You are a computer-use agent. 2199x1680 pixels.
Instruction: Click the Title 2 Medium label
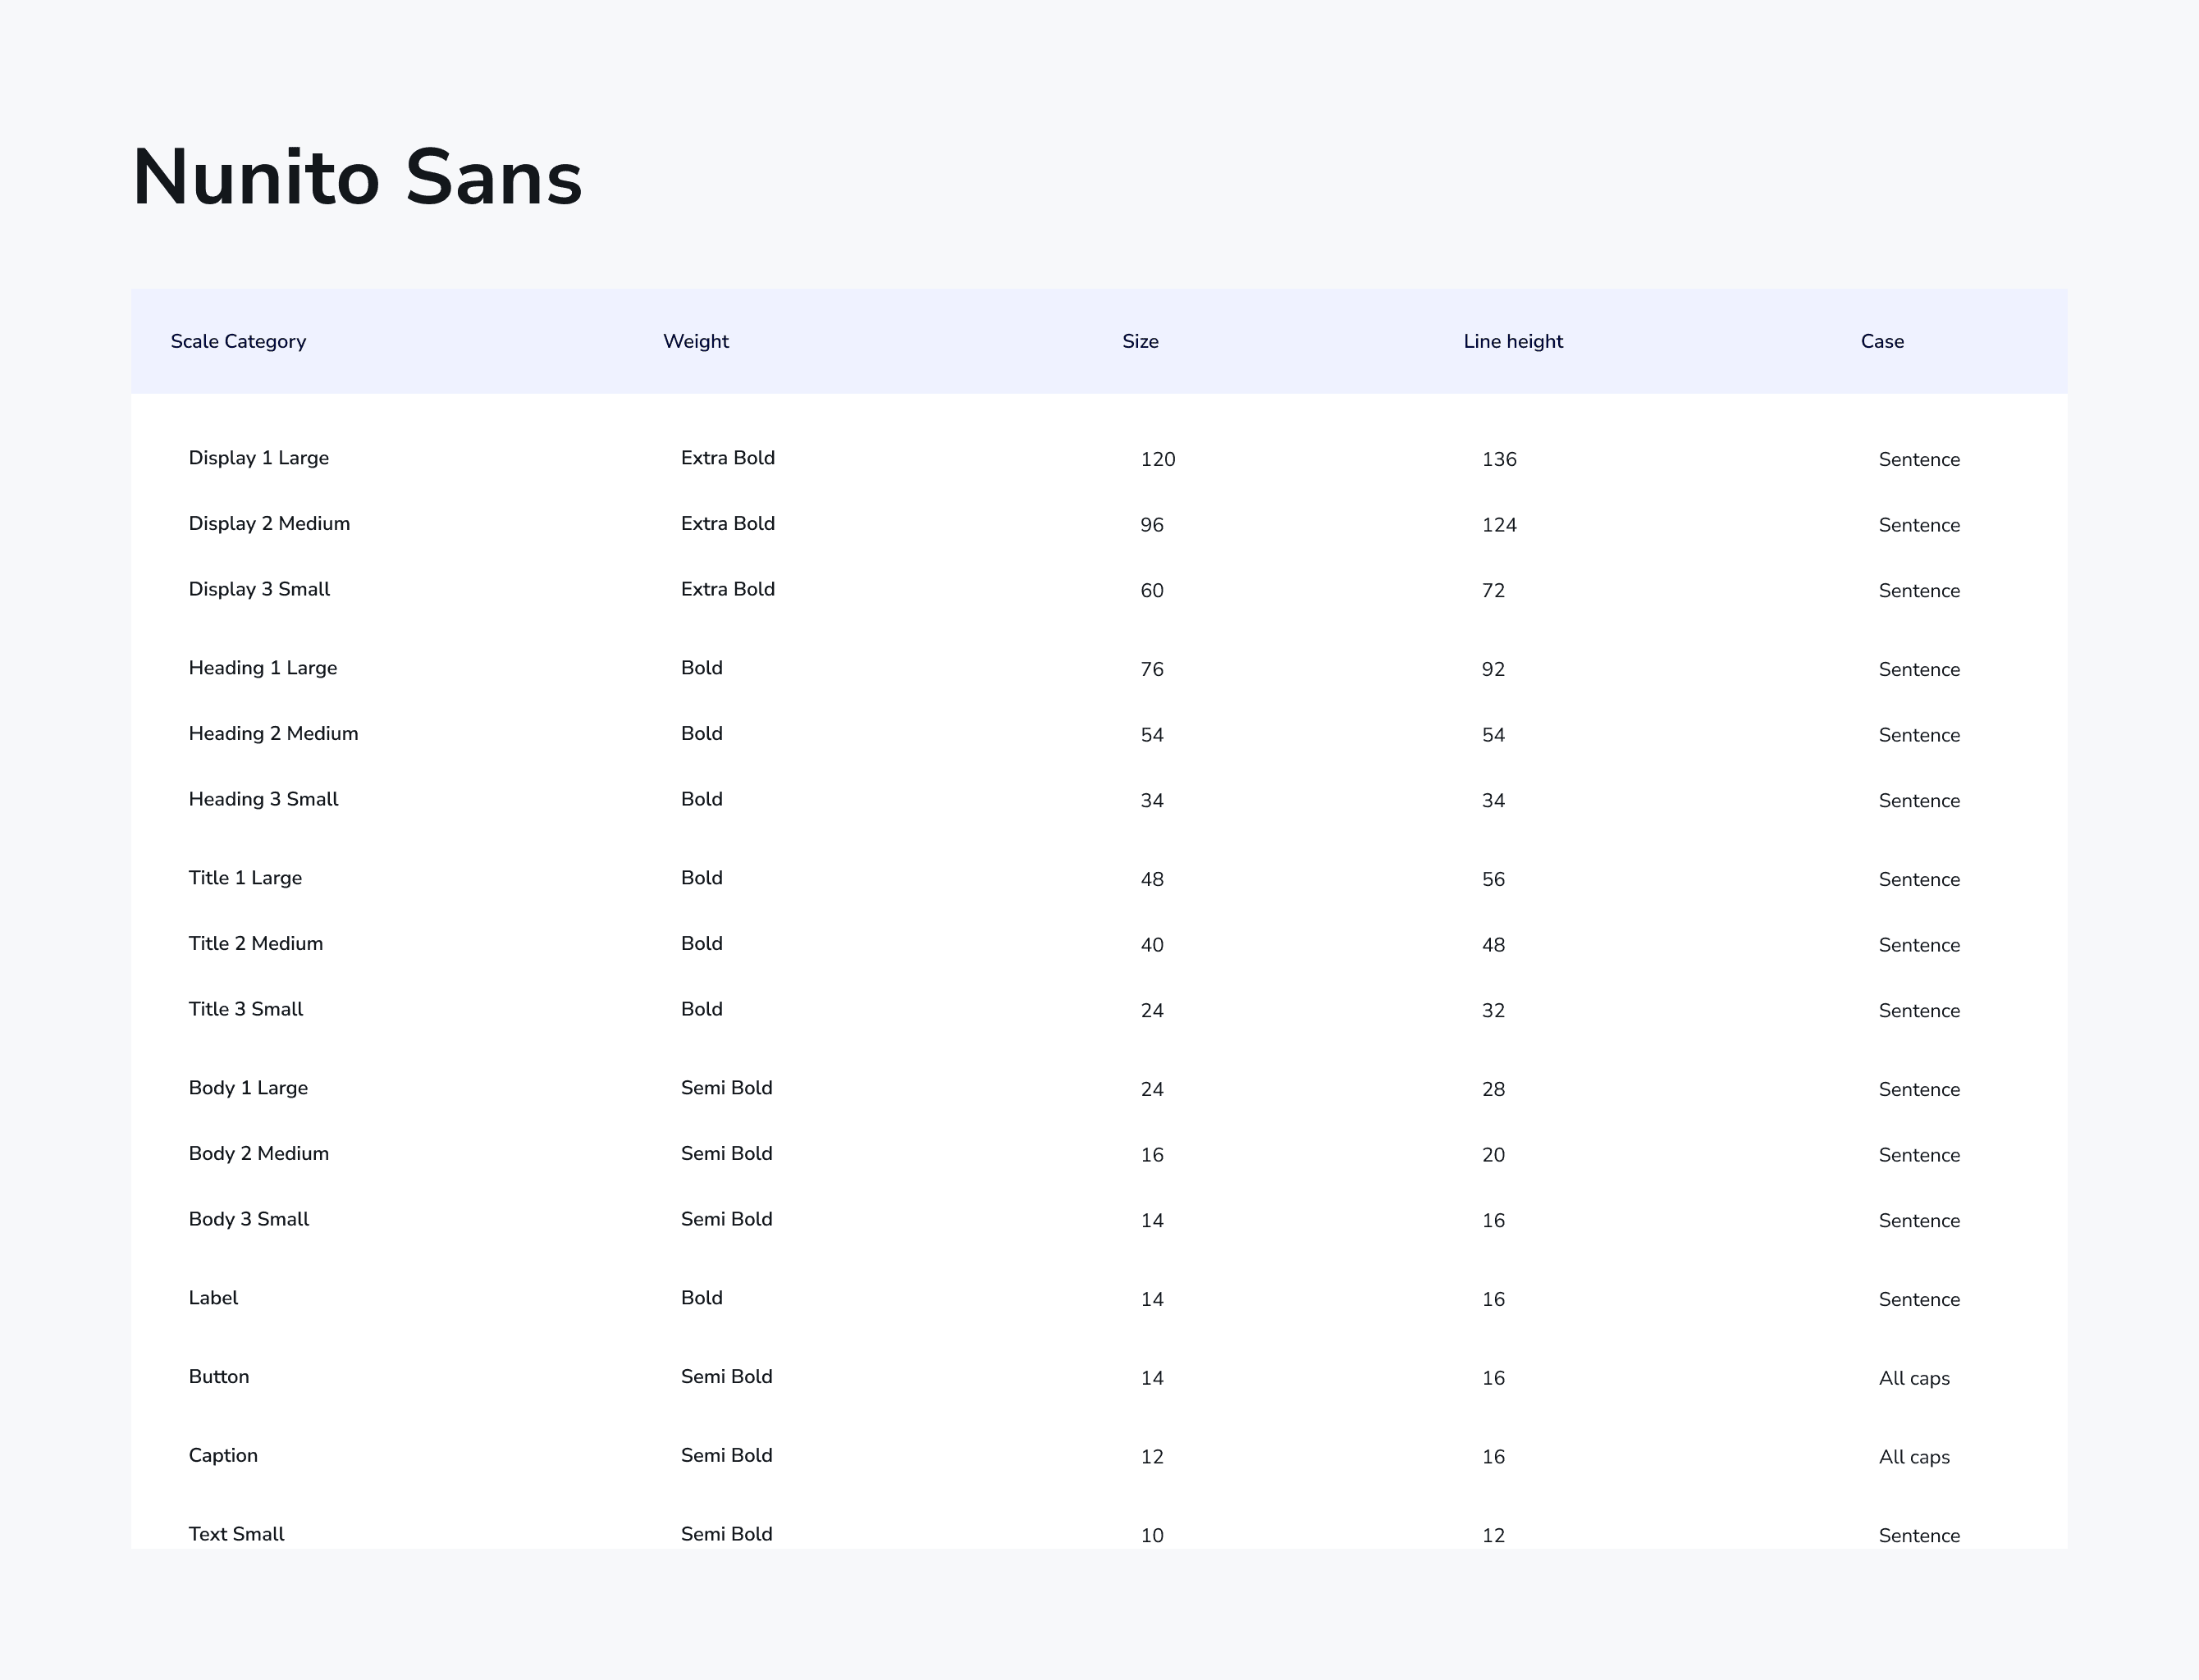pos(255,944)
